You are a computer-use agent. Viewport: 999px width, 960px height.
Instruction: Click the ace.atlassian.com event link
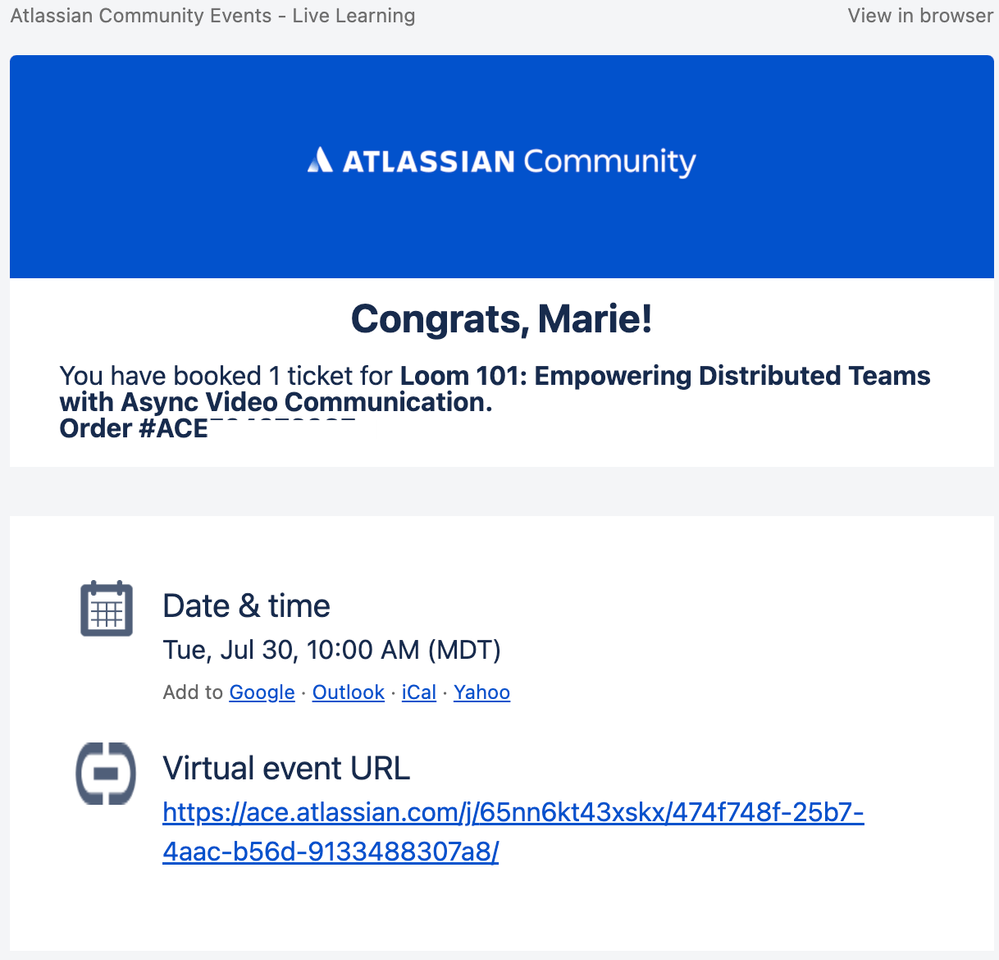(x=512, y=812)
